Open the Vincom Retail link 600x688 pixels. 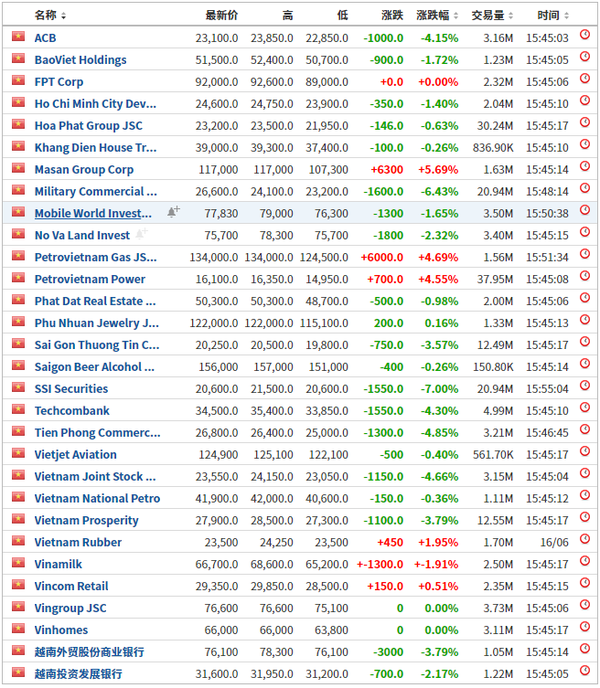tap(71, 586)
